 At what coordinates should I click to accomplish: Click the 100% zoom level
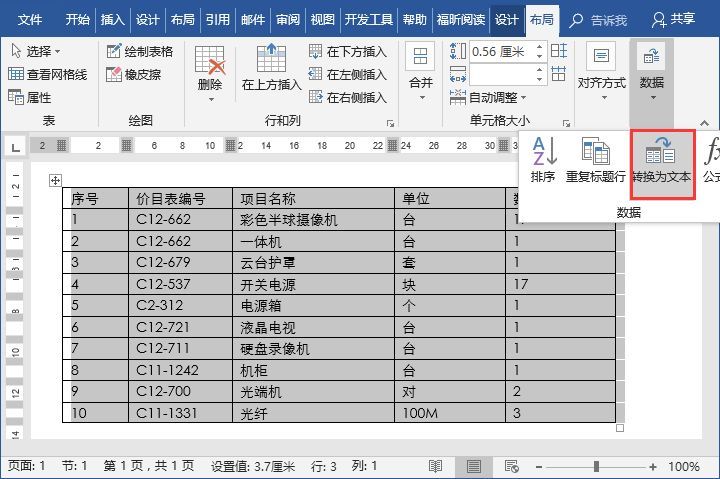(684, 467)
